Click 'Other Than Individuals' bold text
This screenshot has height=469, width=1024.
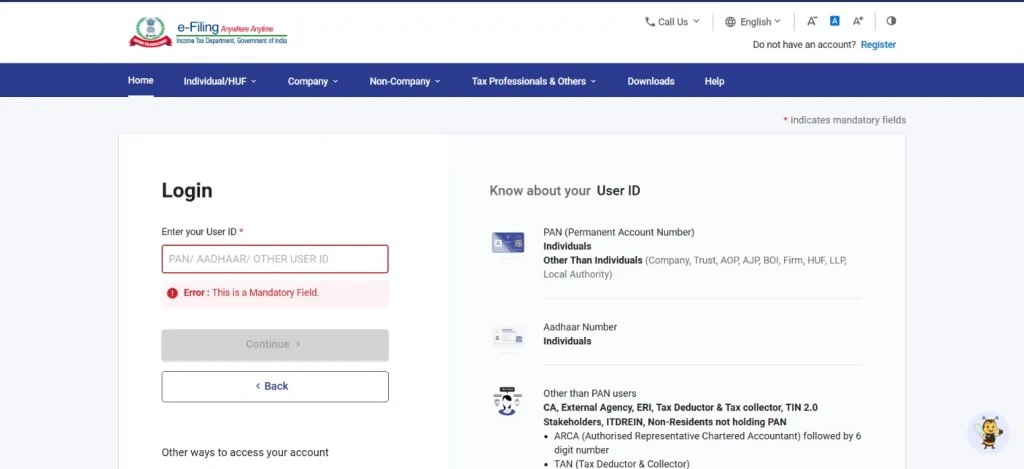[593, 260]
